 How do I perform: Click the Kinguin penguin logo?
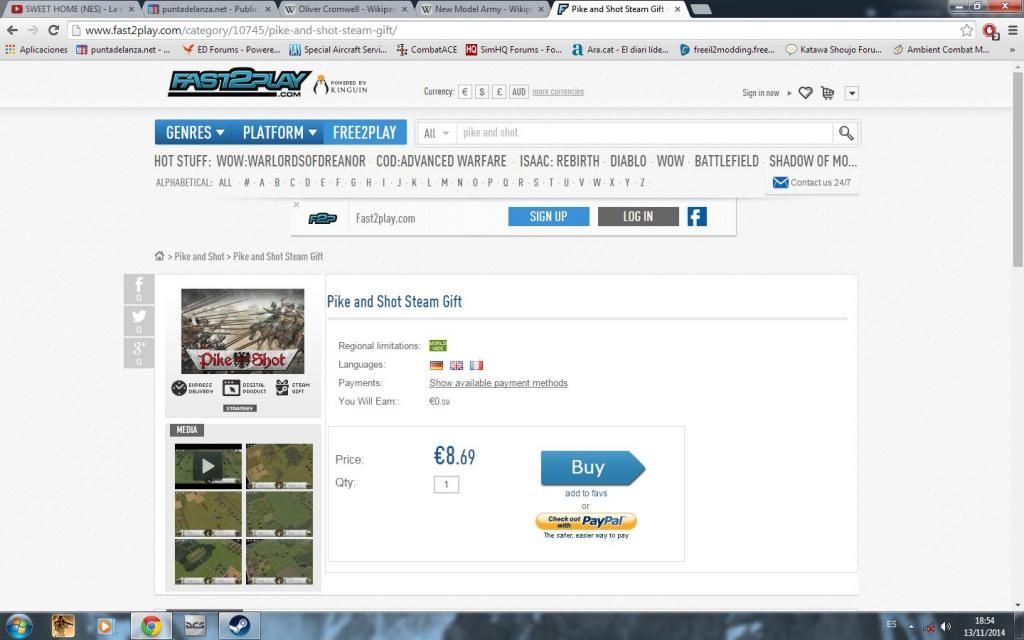(340, 86)
